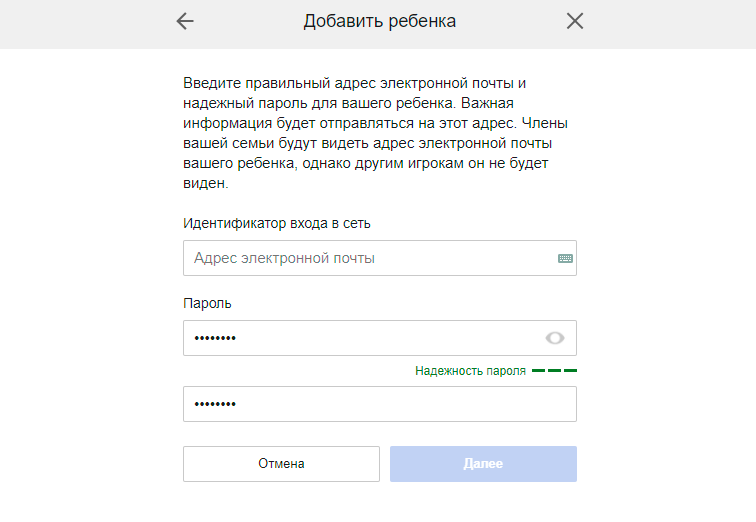Click the Надежность пароля text
Image resolution: width=756 pixels, height=522 pixels.
(470, 371)
